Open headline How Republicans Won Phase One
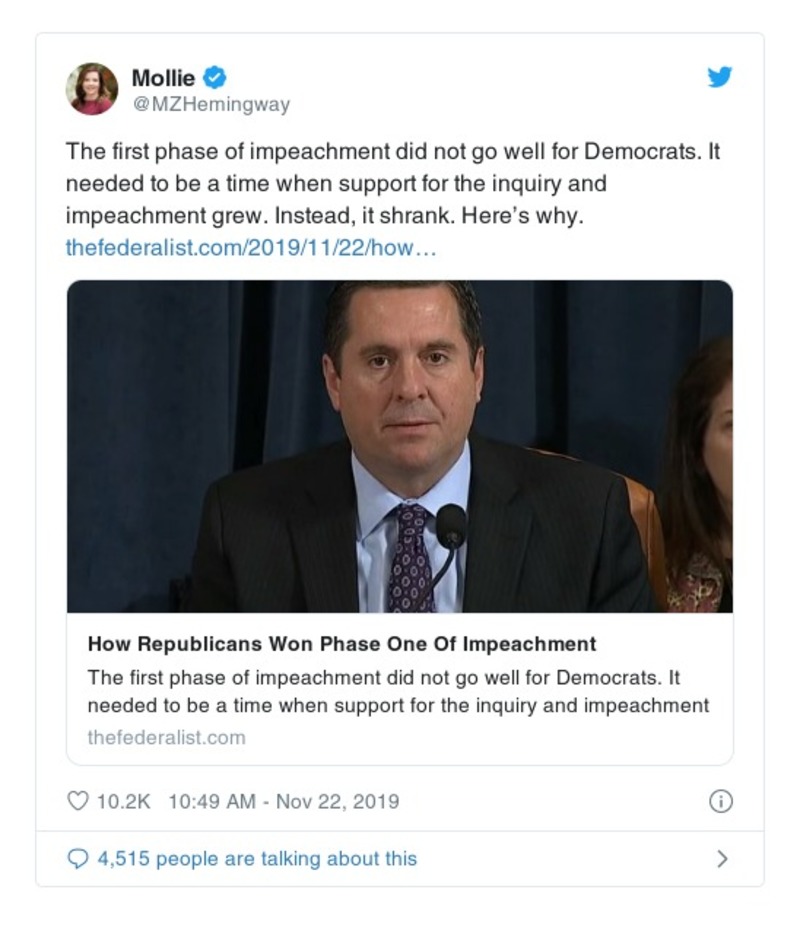Viewport: 800px width, 934px height. 341,644
